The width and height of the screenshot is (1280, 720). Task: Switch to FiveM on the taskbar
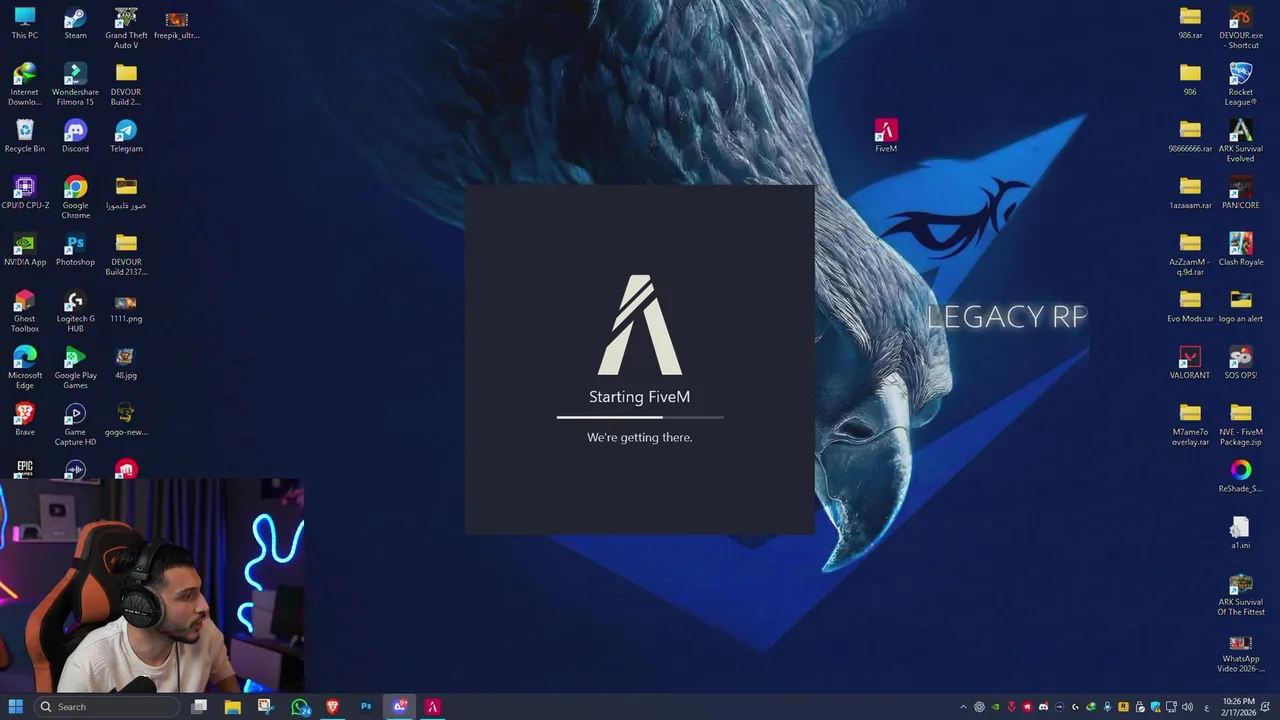[x=432, y=707]
